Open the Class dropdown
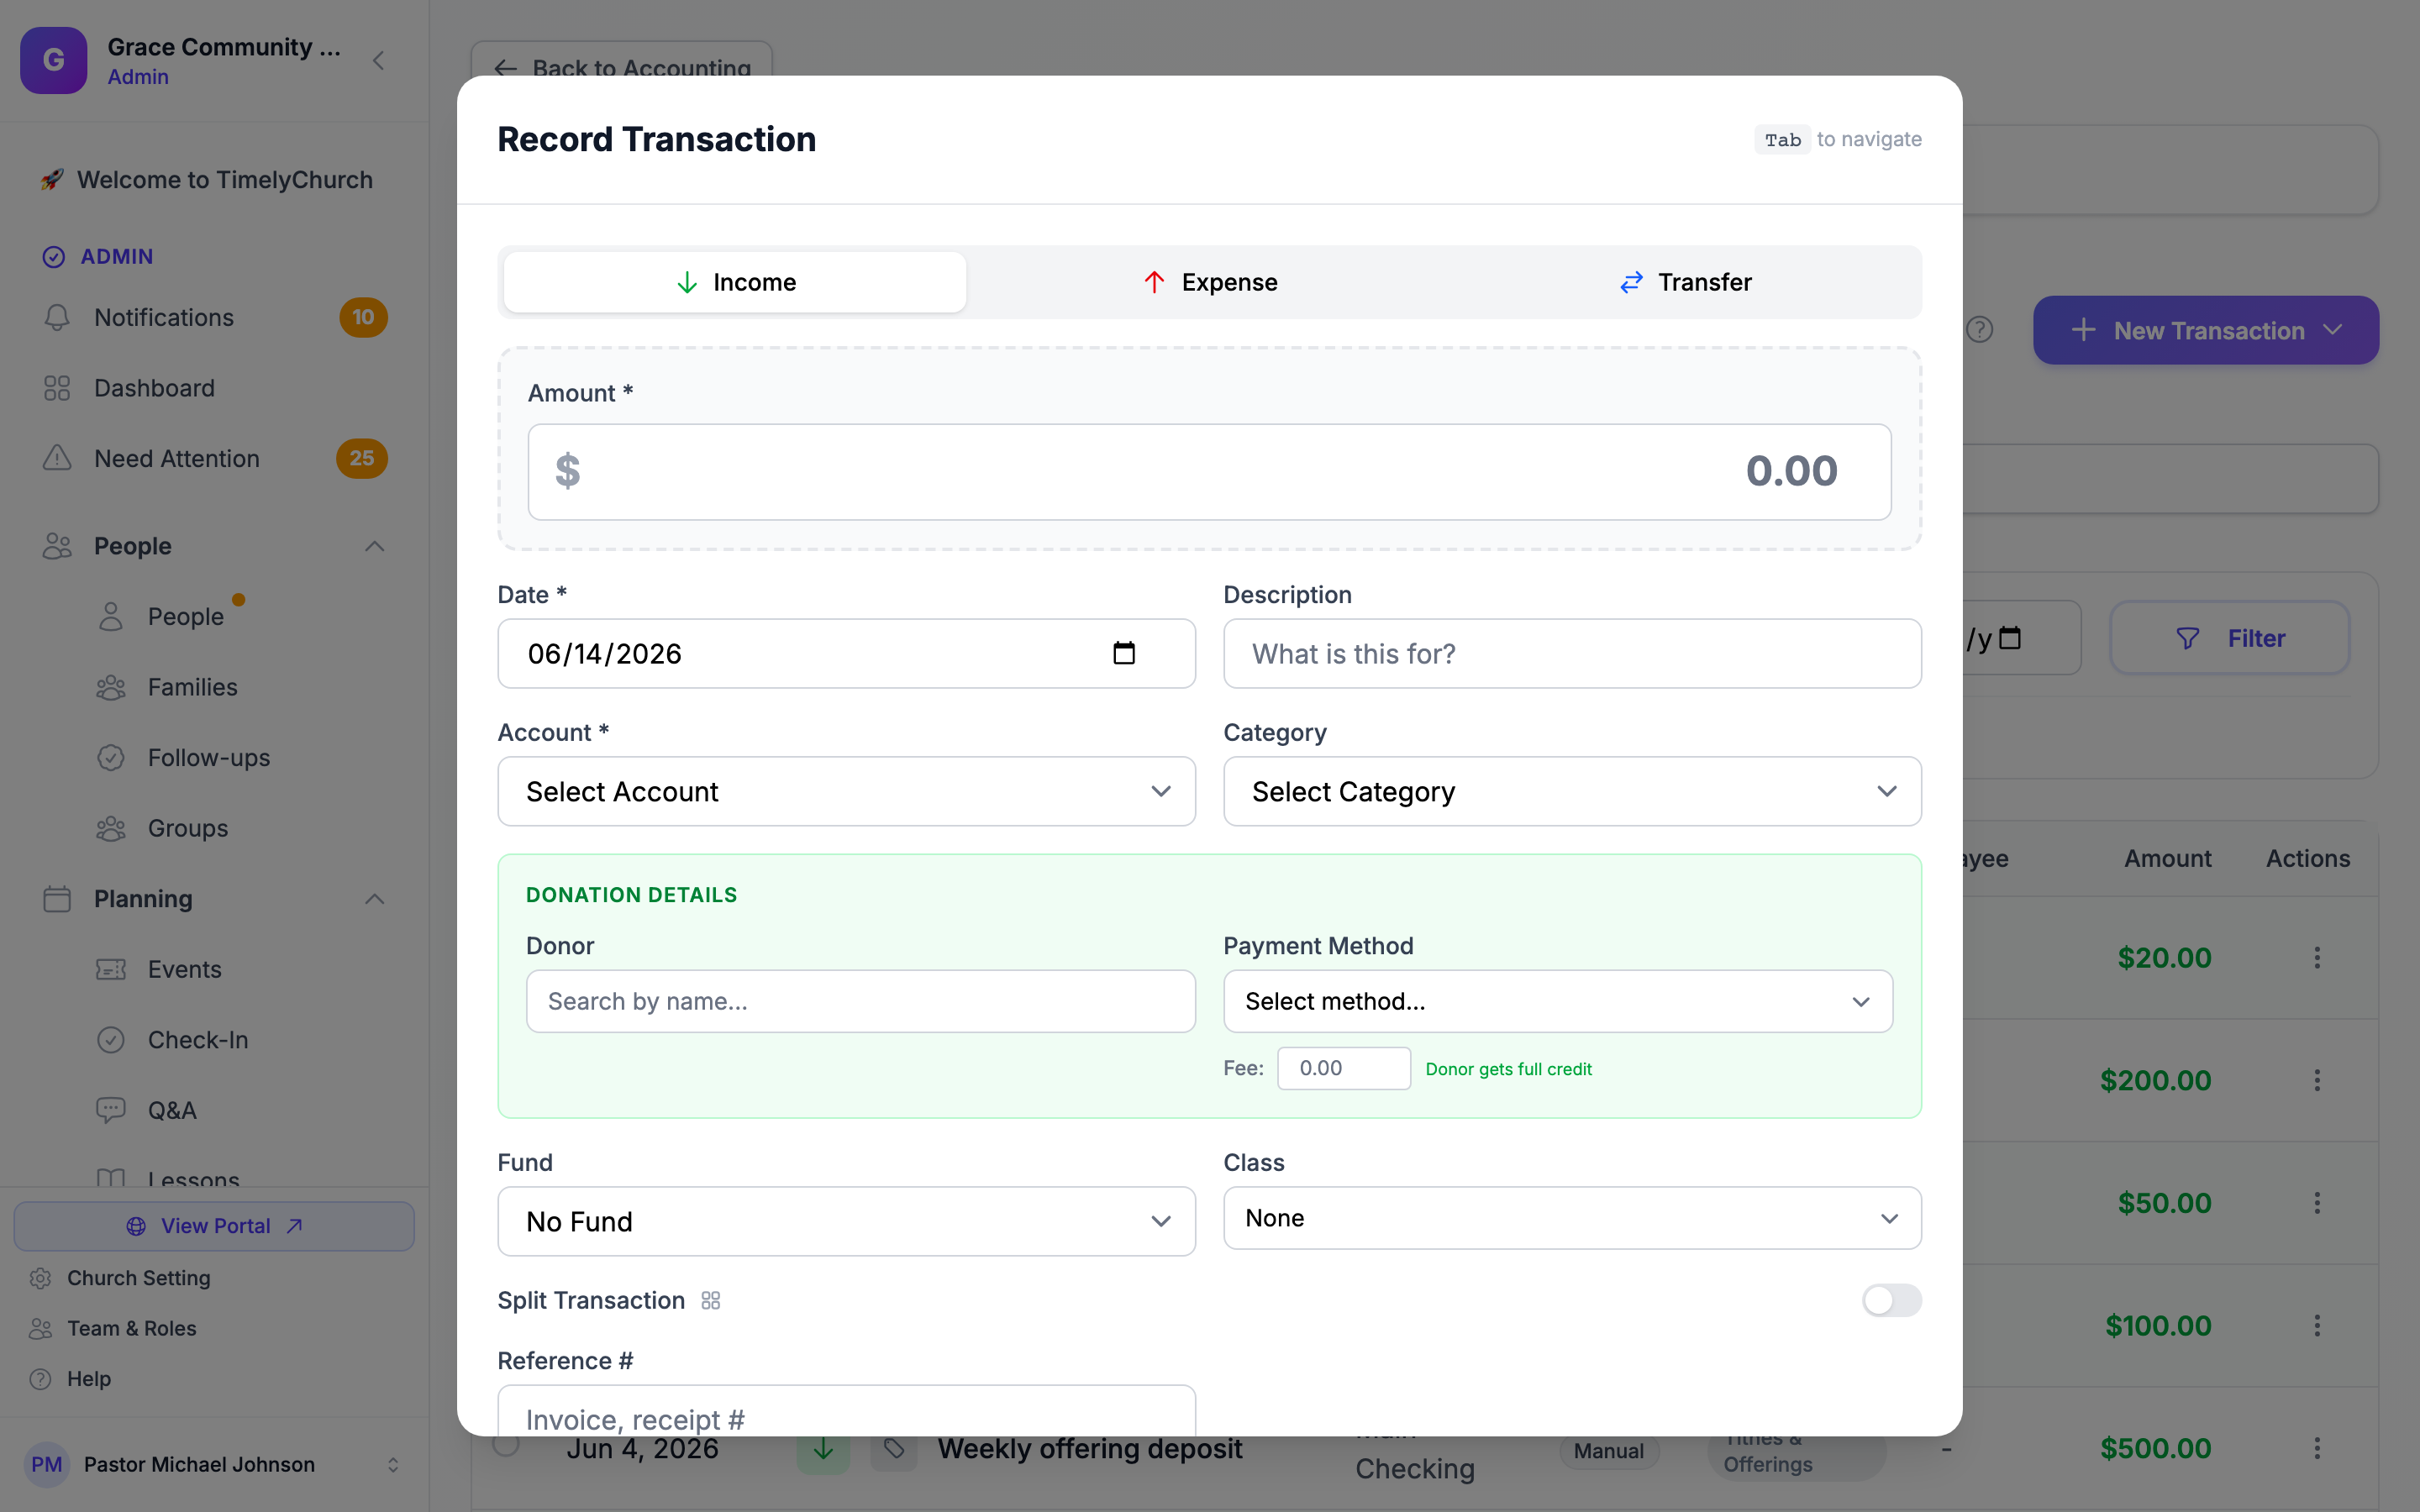Viewport: 2420px width, 1512px height. point(1572,1218)
